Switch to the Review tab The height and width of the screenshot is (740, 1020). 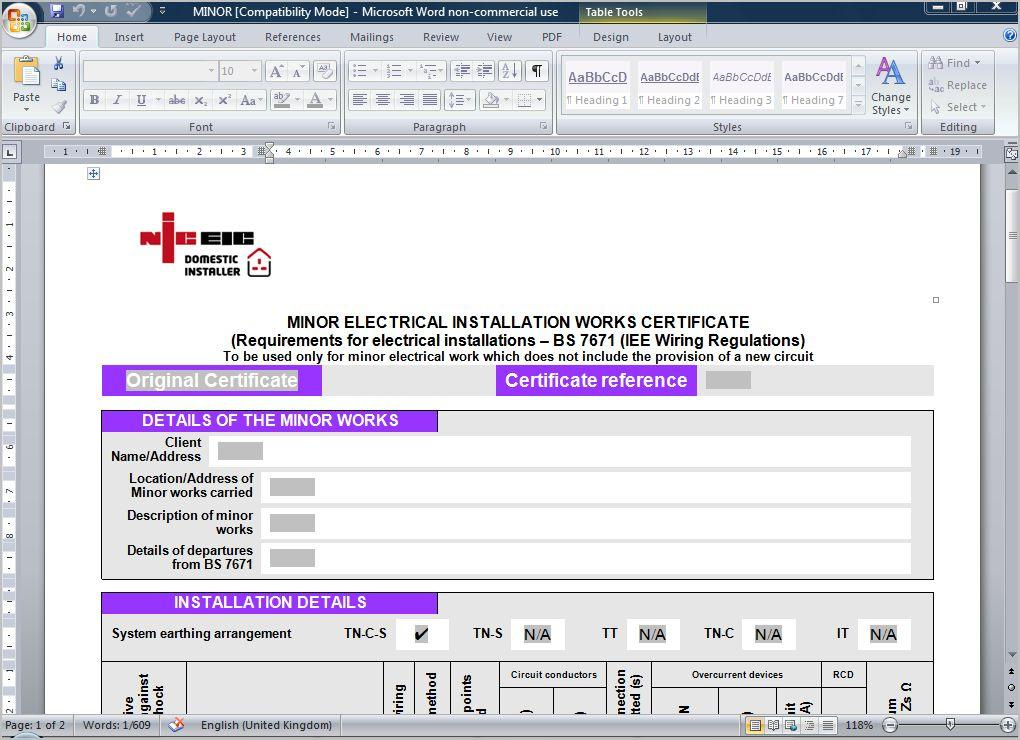440,37
